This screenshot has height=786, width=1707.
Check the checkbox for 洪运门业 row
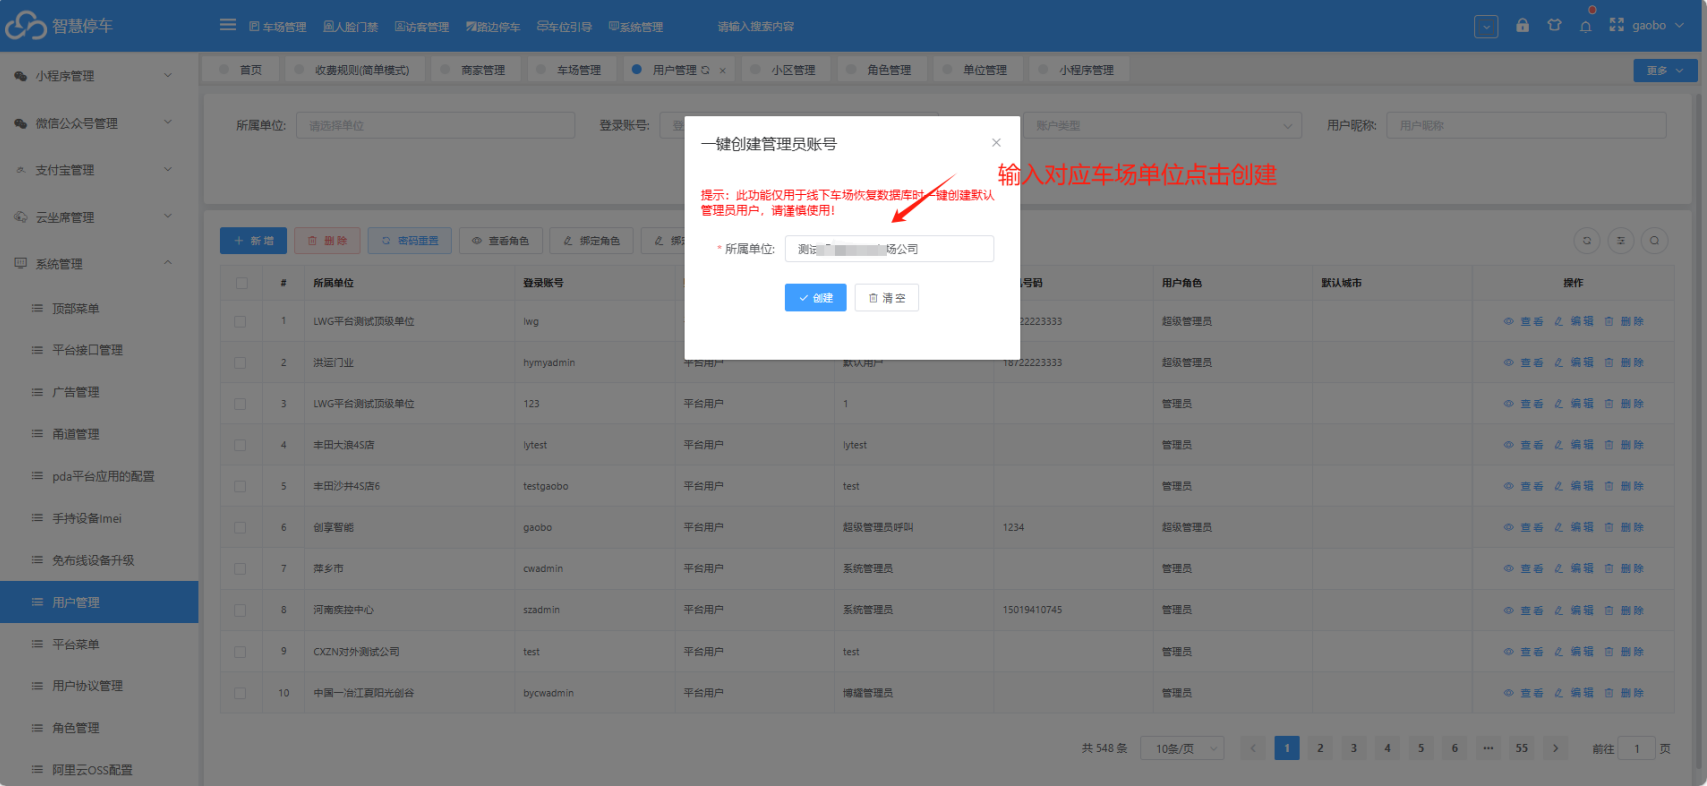(240, 363)
